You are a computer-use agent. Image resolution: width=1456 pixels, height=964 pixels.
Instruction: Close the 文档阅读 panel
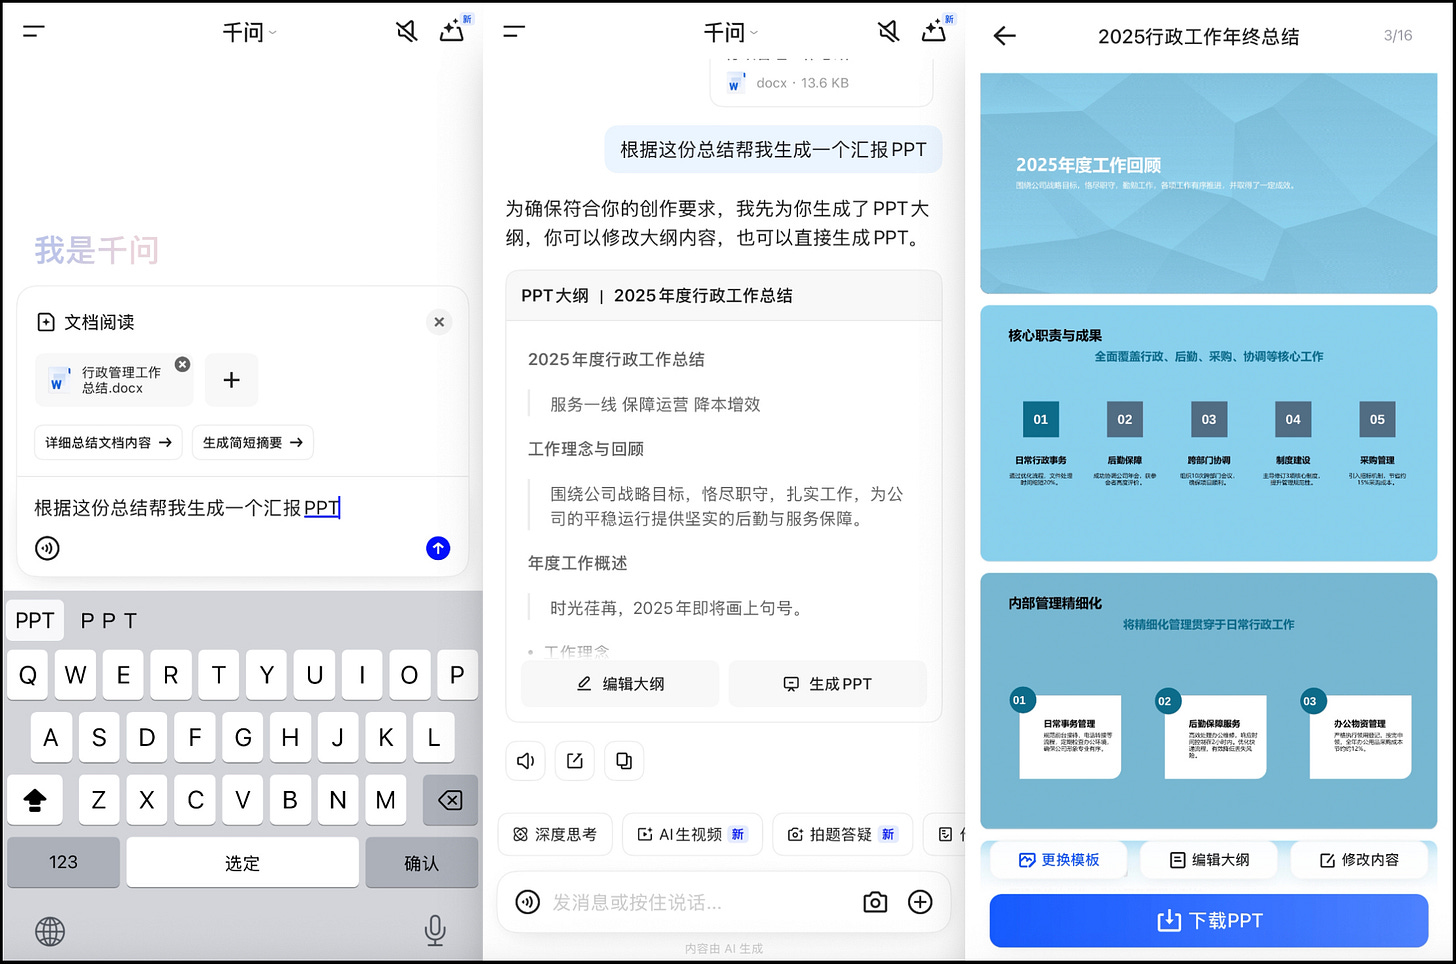(x=439, y=322)
